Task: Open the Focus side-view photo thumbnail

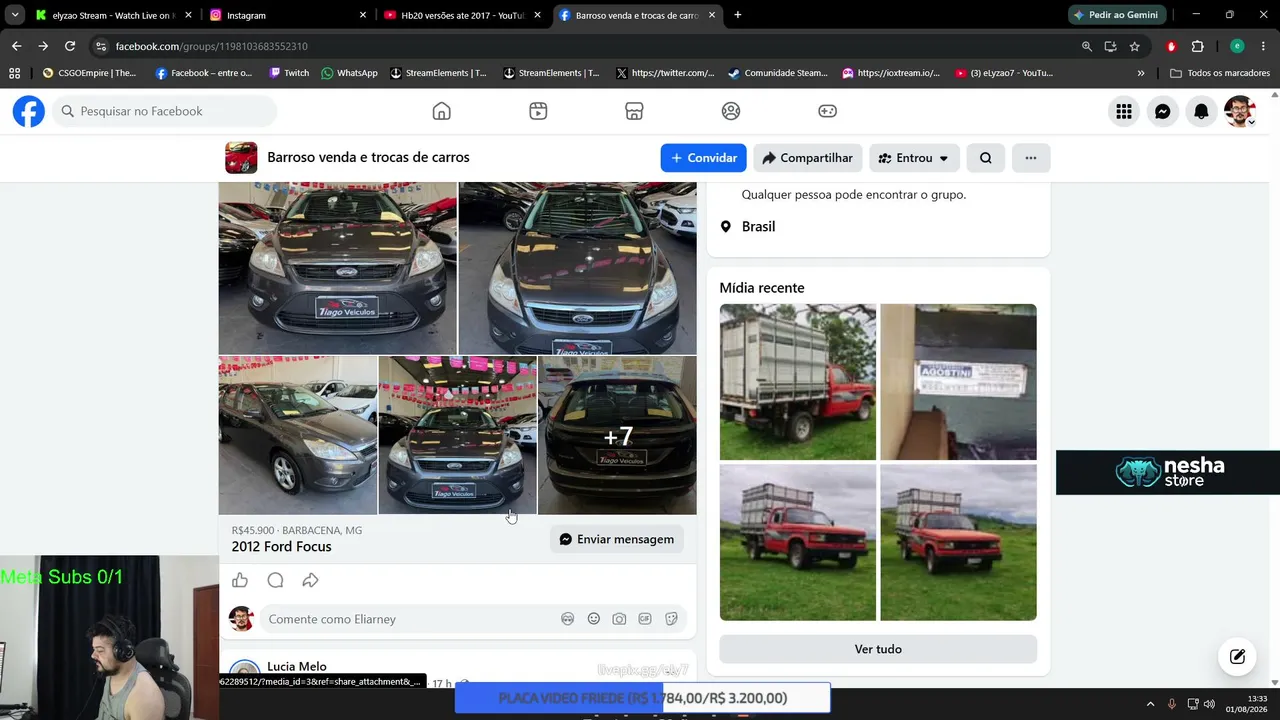Action: [298, 435]
